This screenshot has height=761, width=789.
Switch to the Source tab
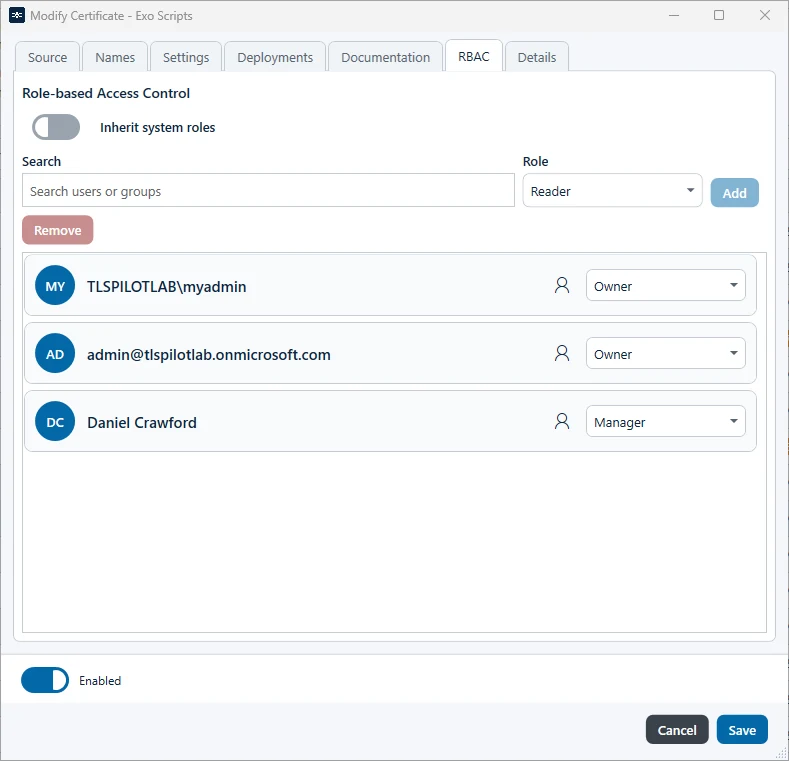(47, 57)
